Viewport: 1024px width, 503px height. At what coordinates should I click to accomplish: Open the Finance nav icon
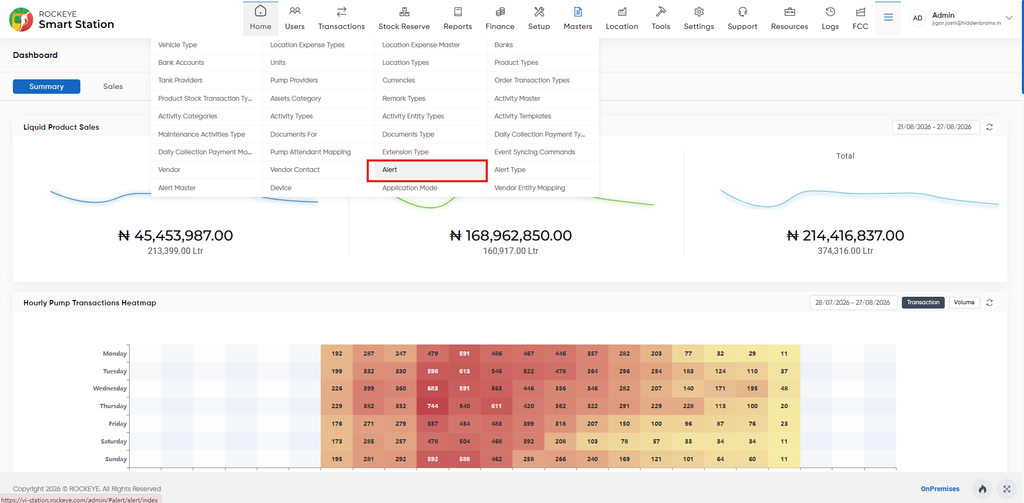pyautogui.click(x=500, y=12)
